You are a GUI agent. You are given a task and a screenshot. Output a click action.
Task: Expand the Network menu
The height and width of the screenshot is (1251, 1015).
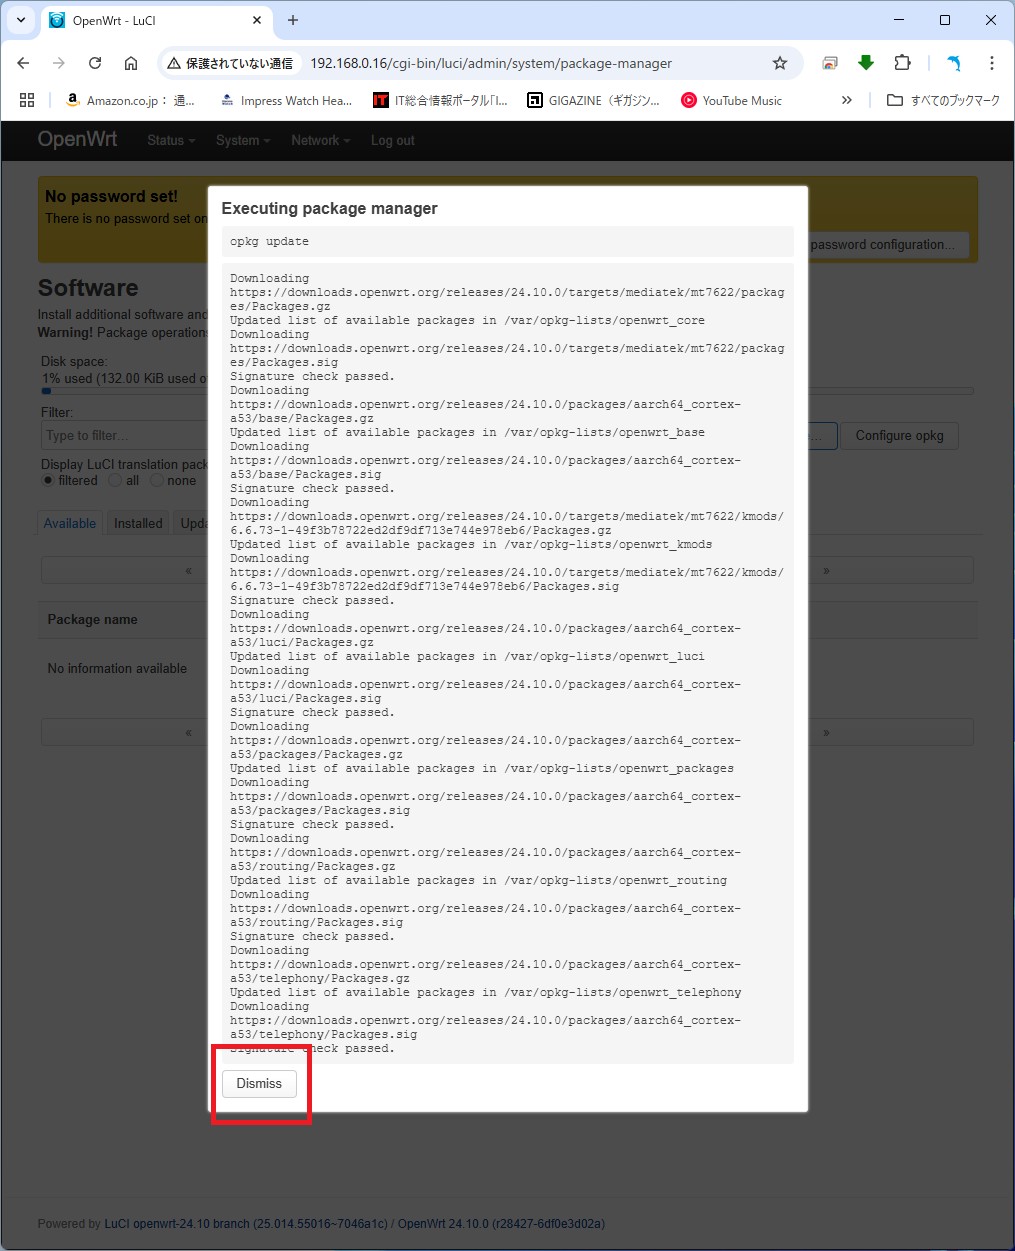coord(321,141)
